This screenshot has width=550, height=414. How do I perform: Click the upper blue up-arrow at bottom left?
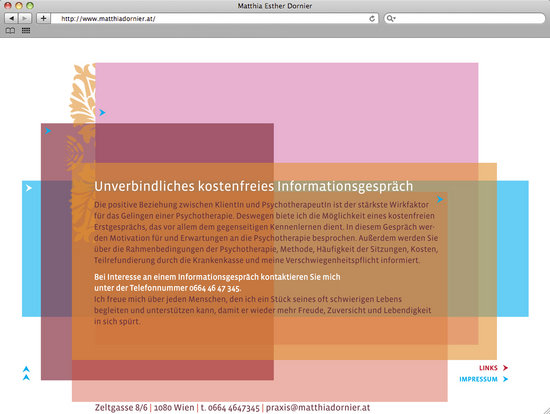[26, 369]
